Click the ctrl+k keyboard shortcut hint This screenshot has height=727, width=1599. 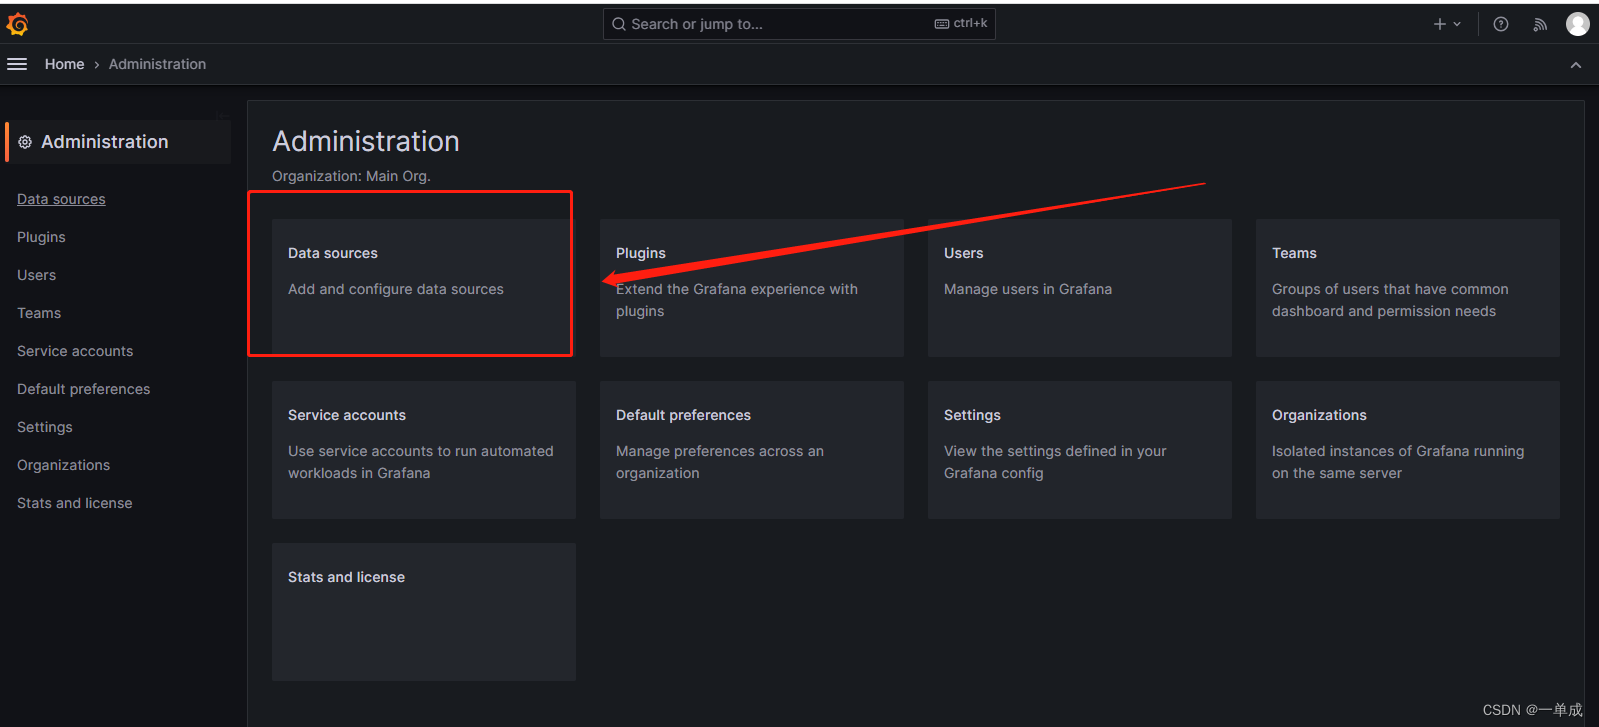961,23
